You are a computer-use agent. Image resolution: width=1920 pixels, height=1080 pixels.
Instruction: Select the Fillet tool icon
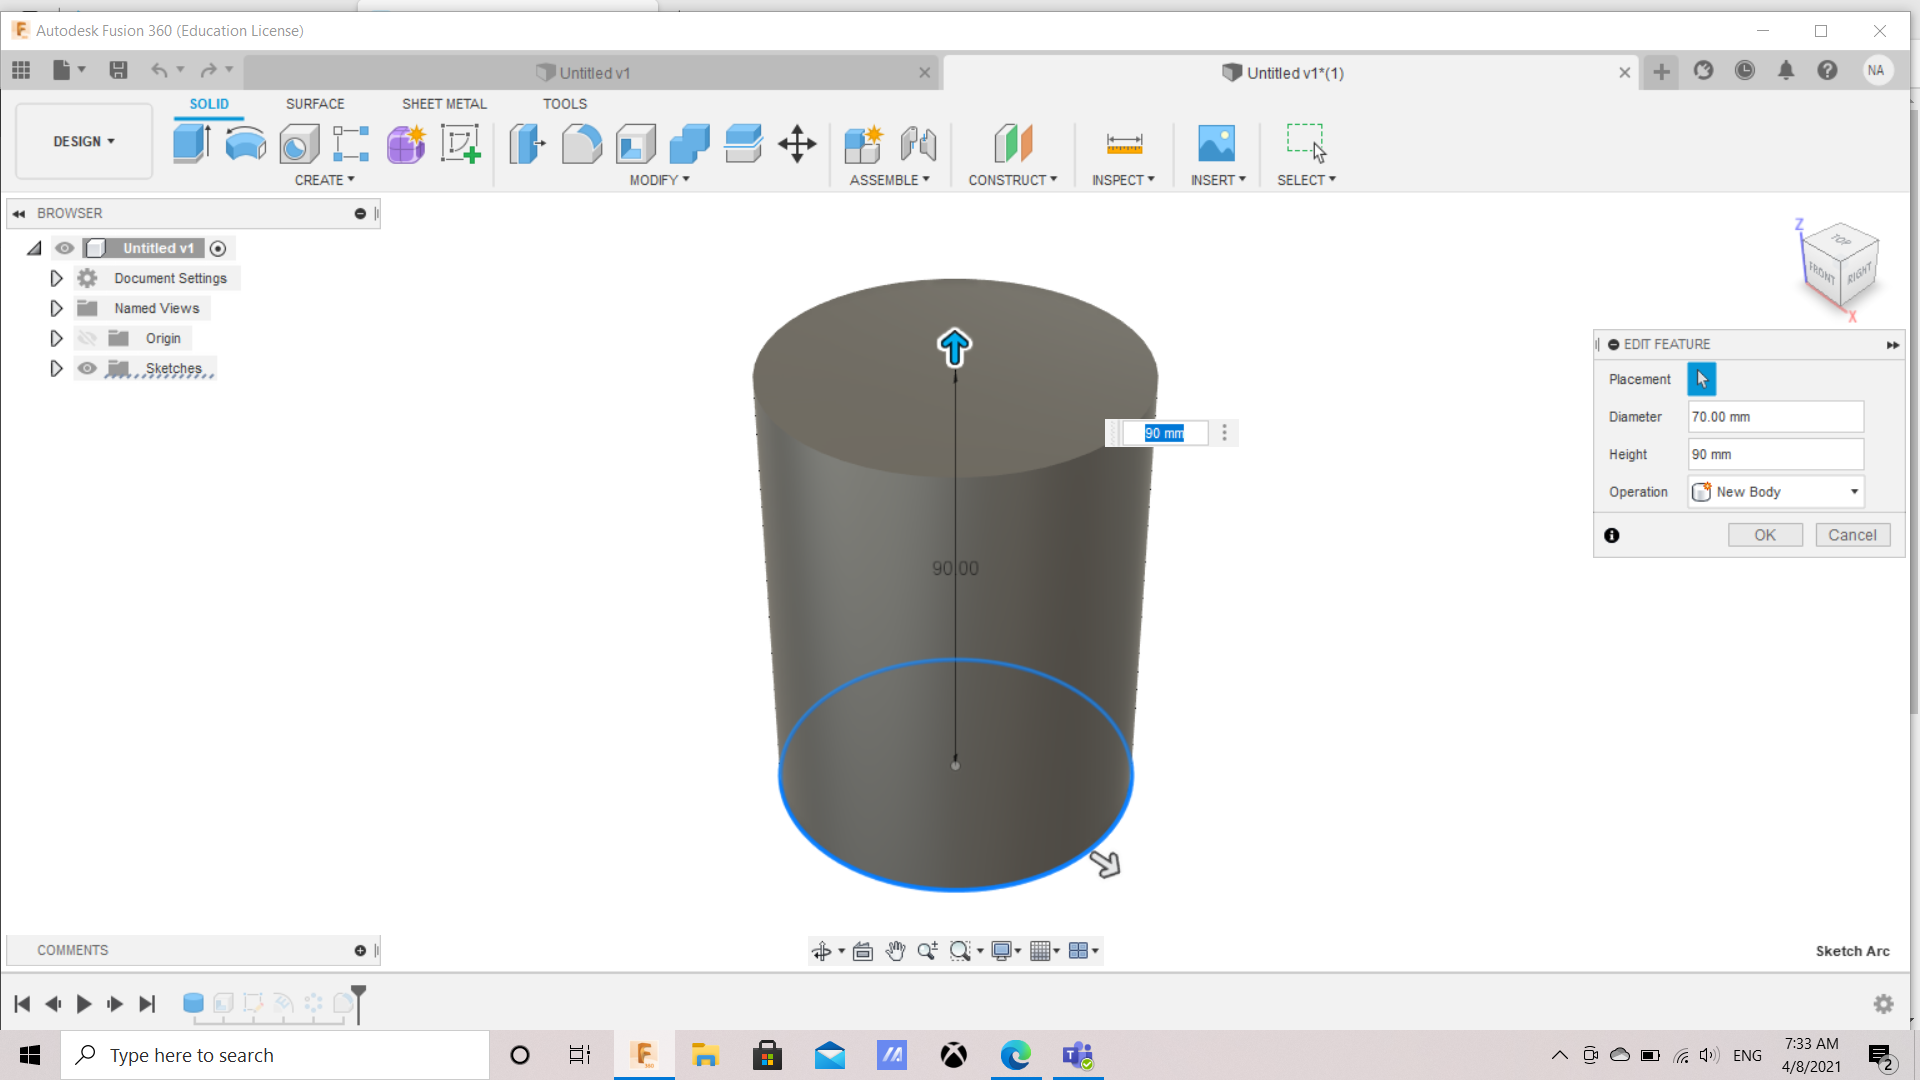[x=581, y=143]
